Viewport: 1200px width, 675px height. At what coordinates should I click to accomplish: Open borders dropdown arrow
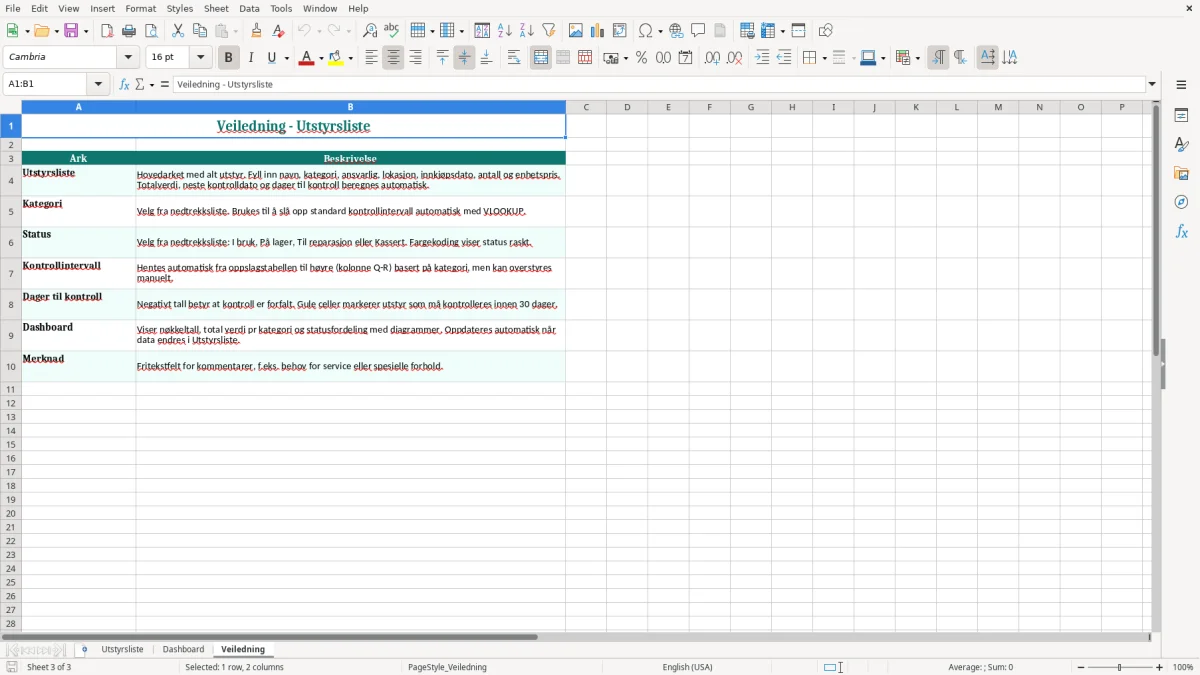coord(824,58)
